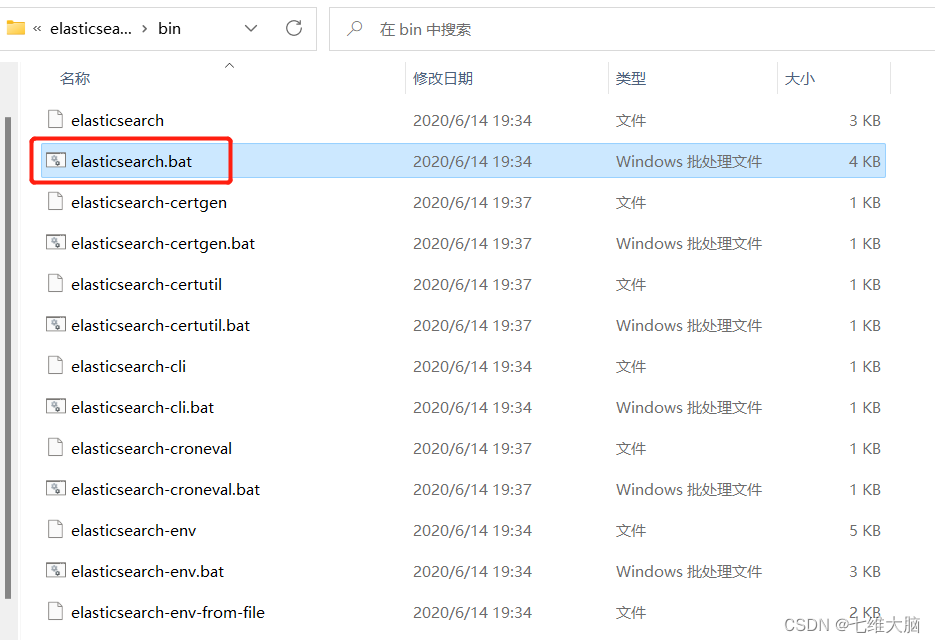Click the elasticsearch-cli file icon
935x643 pixels.
coord(55,365)
